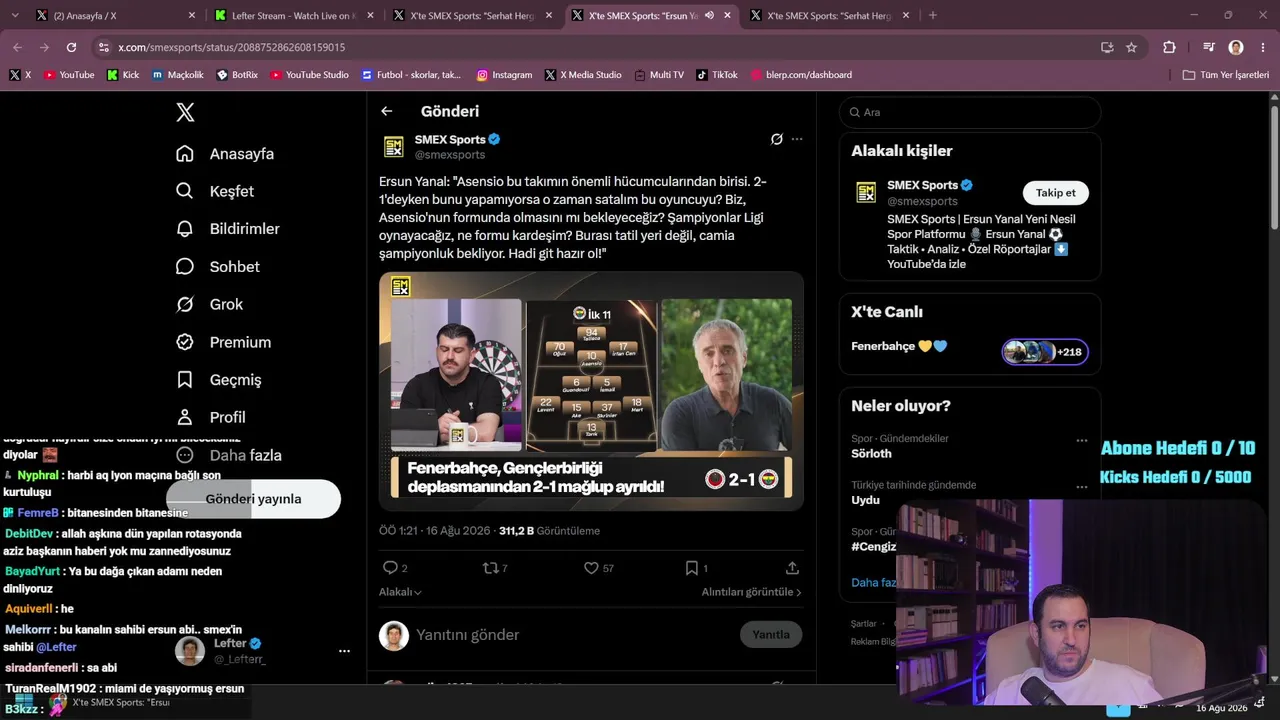Switch to the Lefter Stream tab
This screenshot has width=1280, height=720.
pos(294,15)
